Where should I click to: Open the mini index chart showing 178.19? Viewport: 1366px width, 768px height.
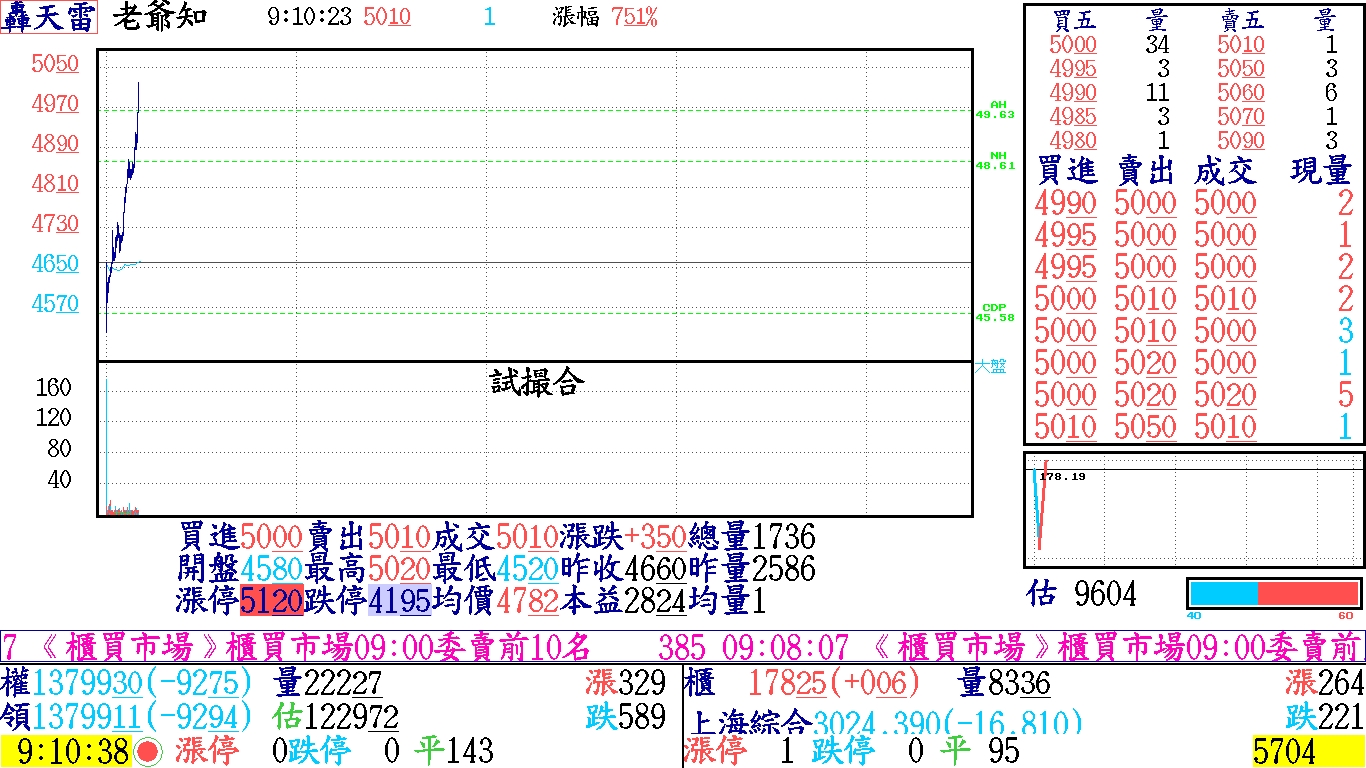pos(1193,510)
